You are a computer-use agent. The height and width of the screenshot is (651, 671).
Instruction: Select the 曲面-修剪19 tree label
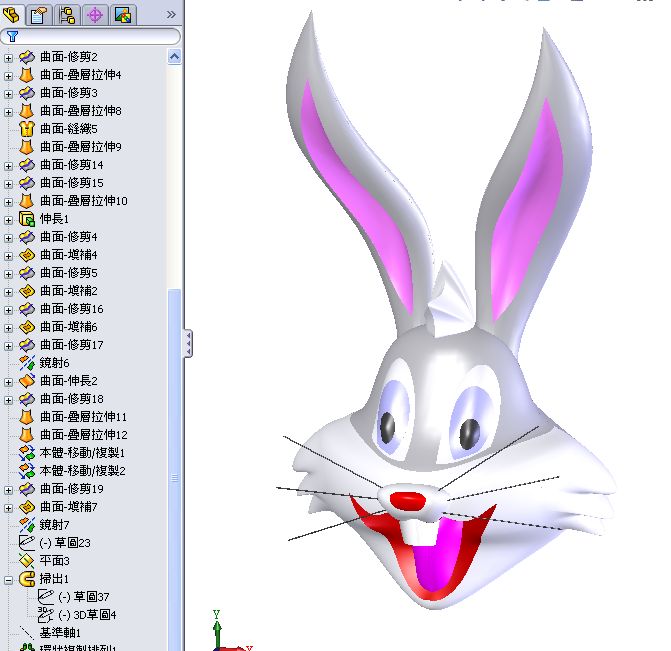pyautogui.click(x=71, y=489)
